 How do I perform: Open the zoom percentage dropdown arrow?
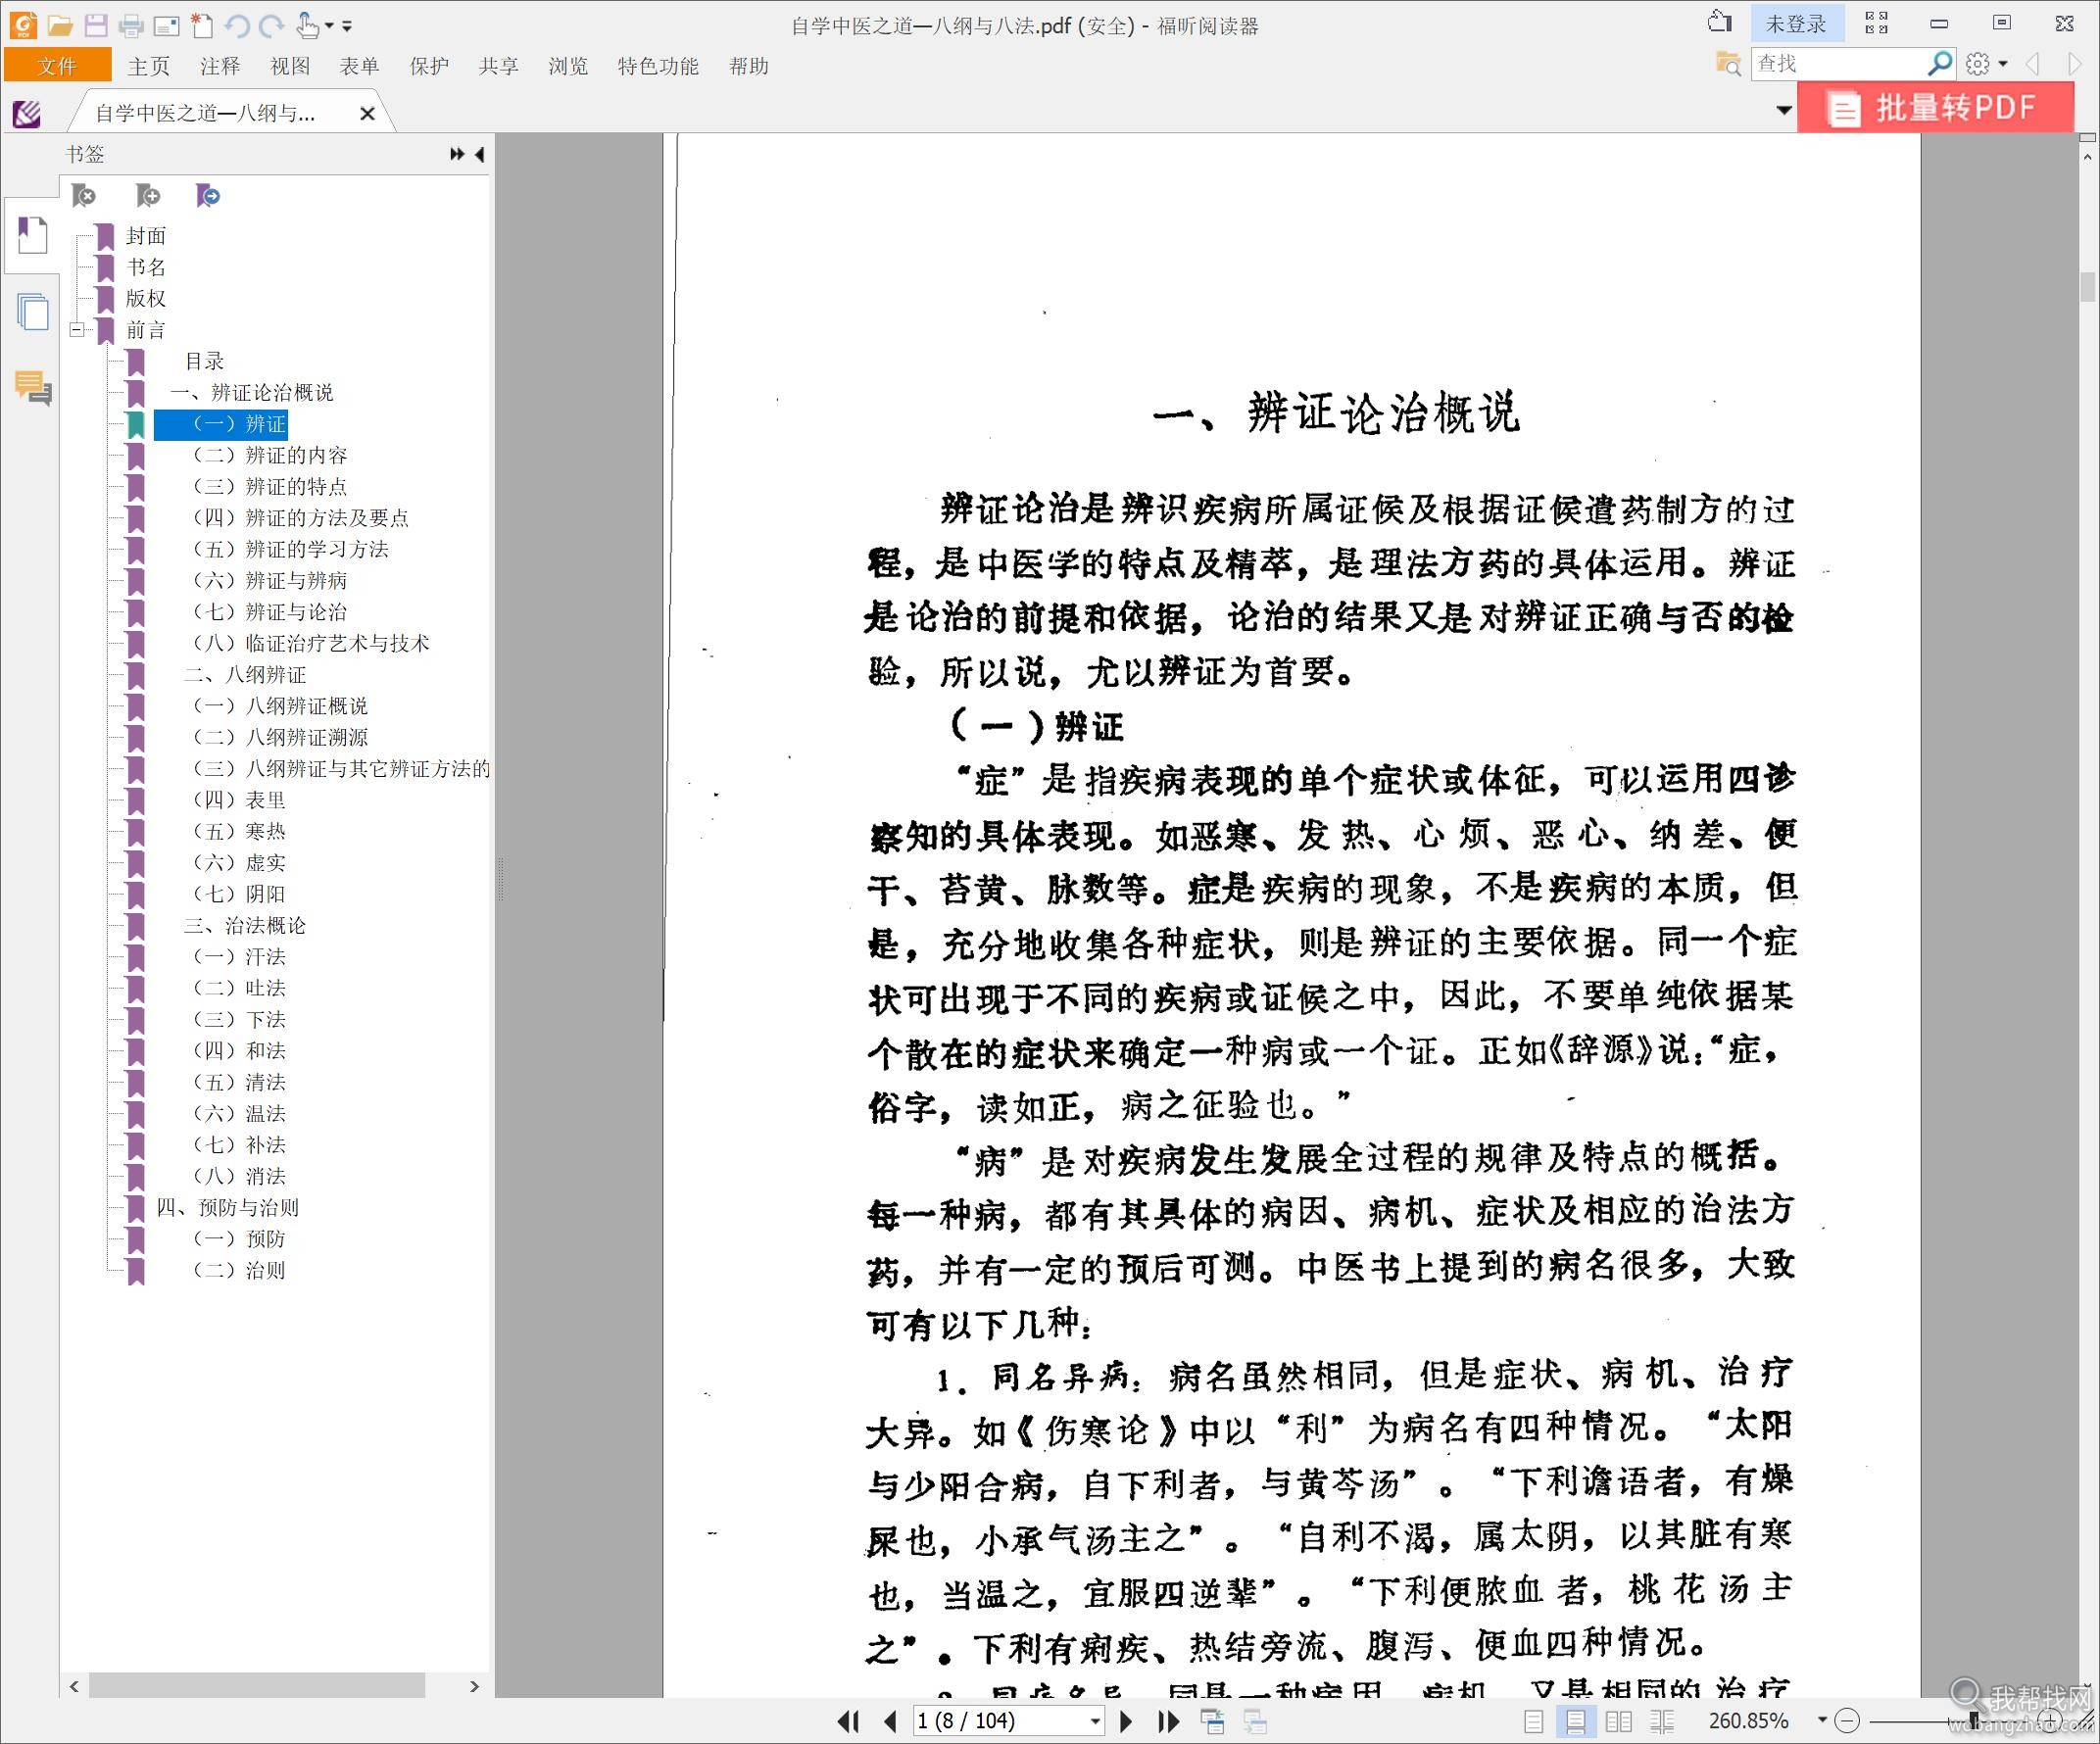[1822, 1720]
